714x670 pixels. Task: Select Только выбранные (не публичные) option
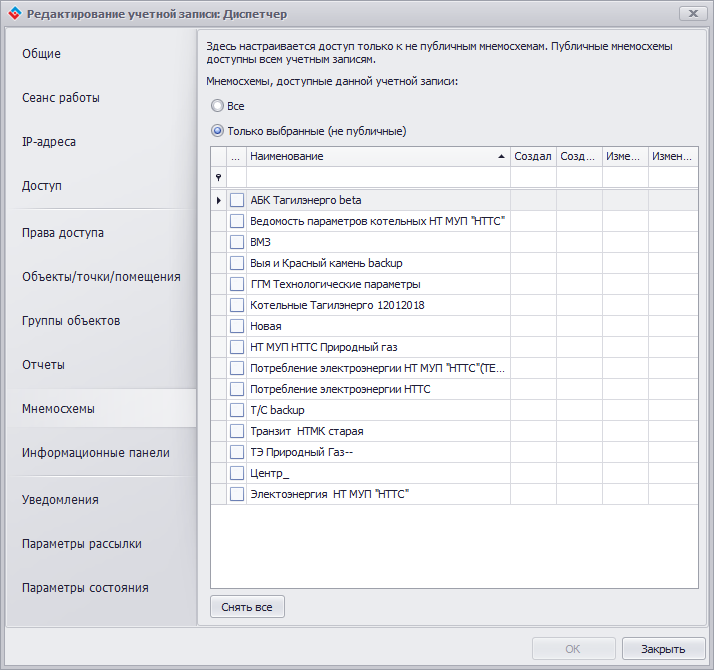(x=217, y=131)
